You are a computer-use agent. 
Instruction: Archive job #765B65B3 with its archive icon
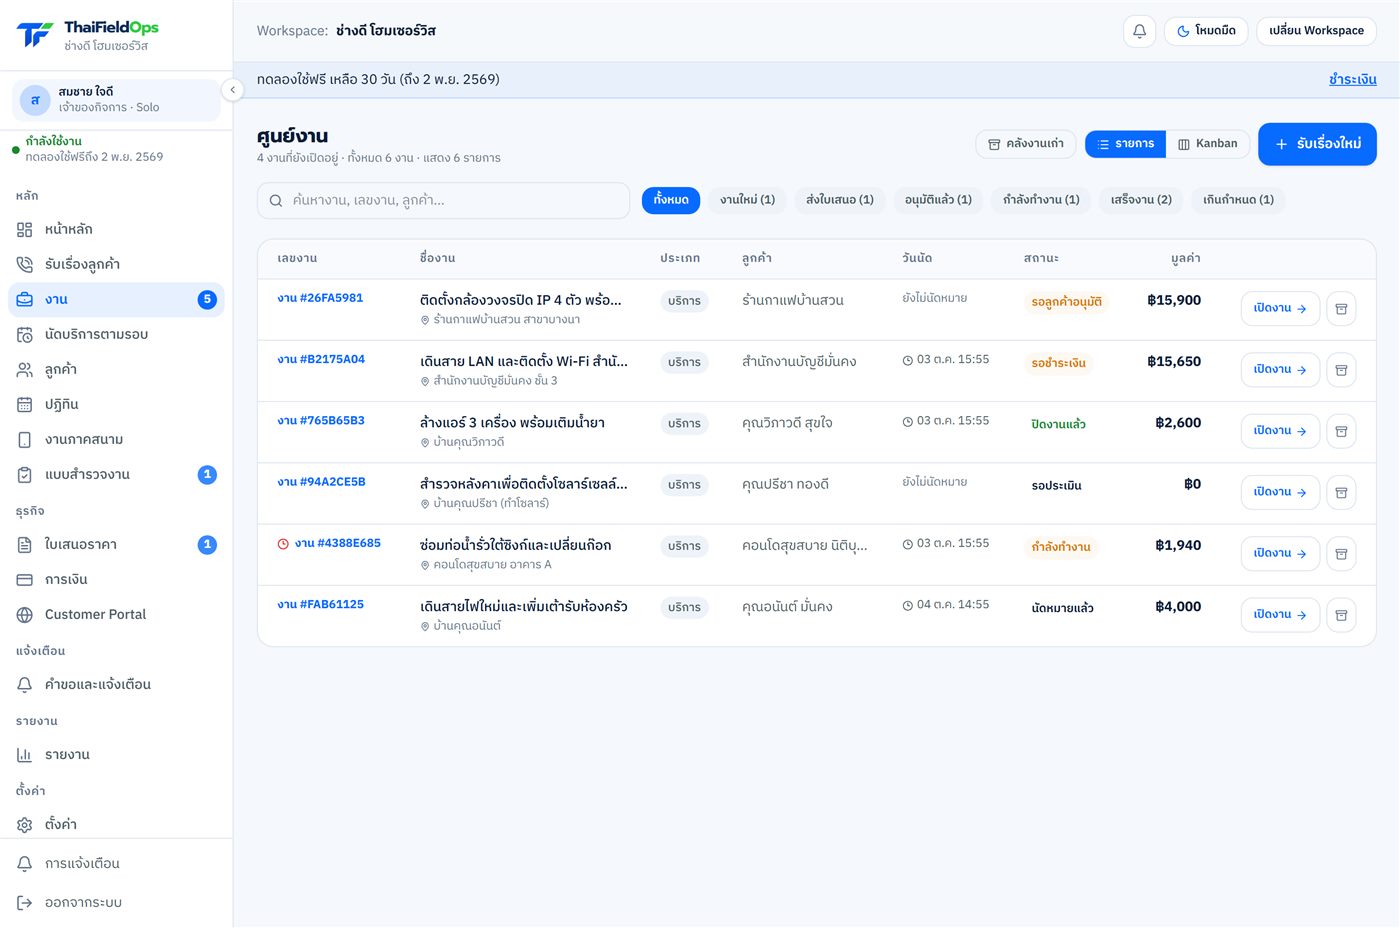click(1341, 431)
